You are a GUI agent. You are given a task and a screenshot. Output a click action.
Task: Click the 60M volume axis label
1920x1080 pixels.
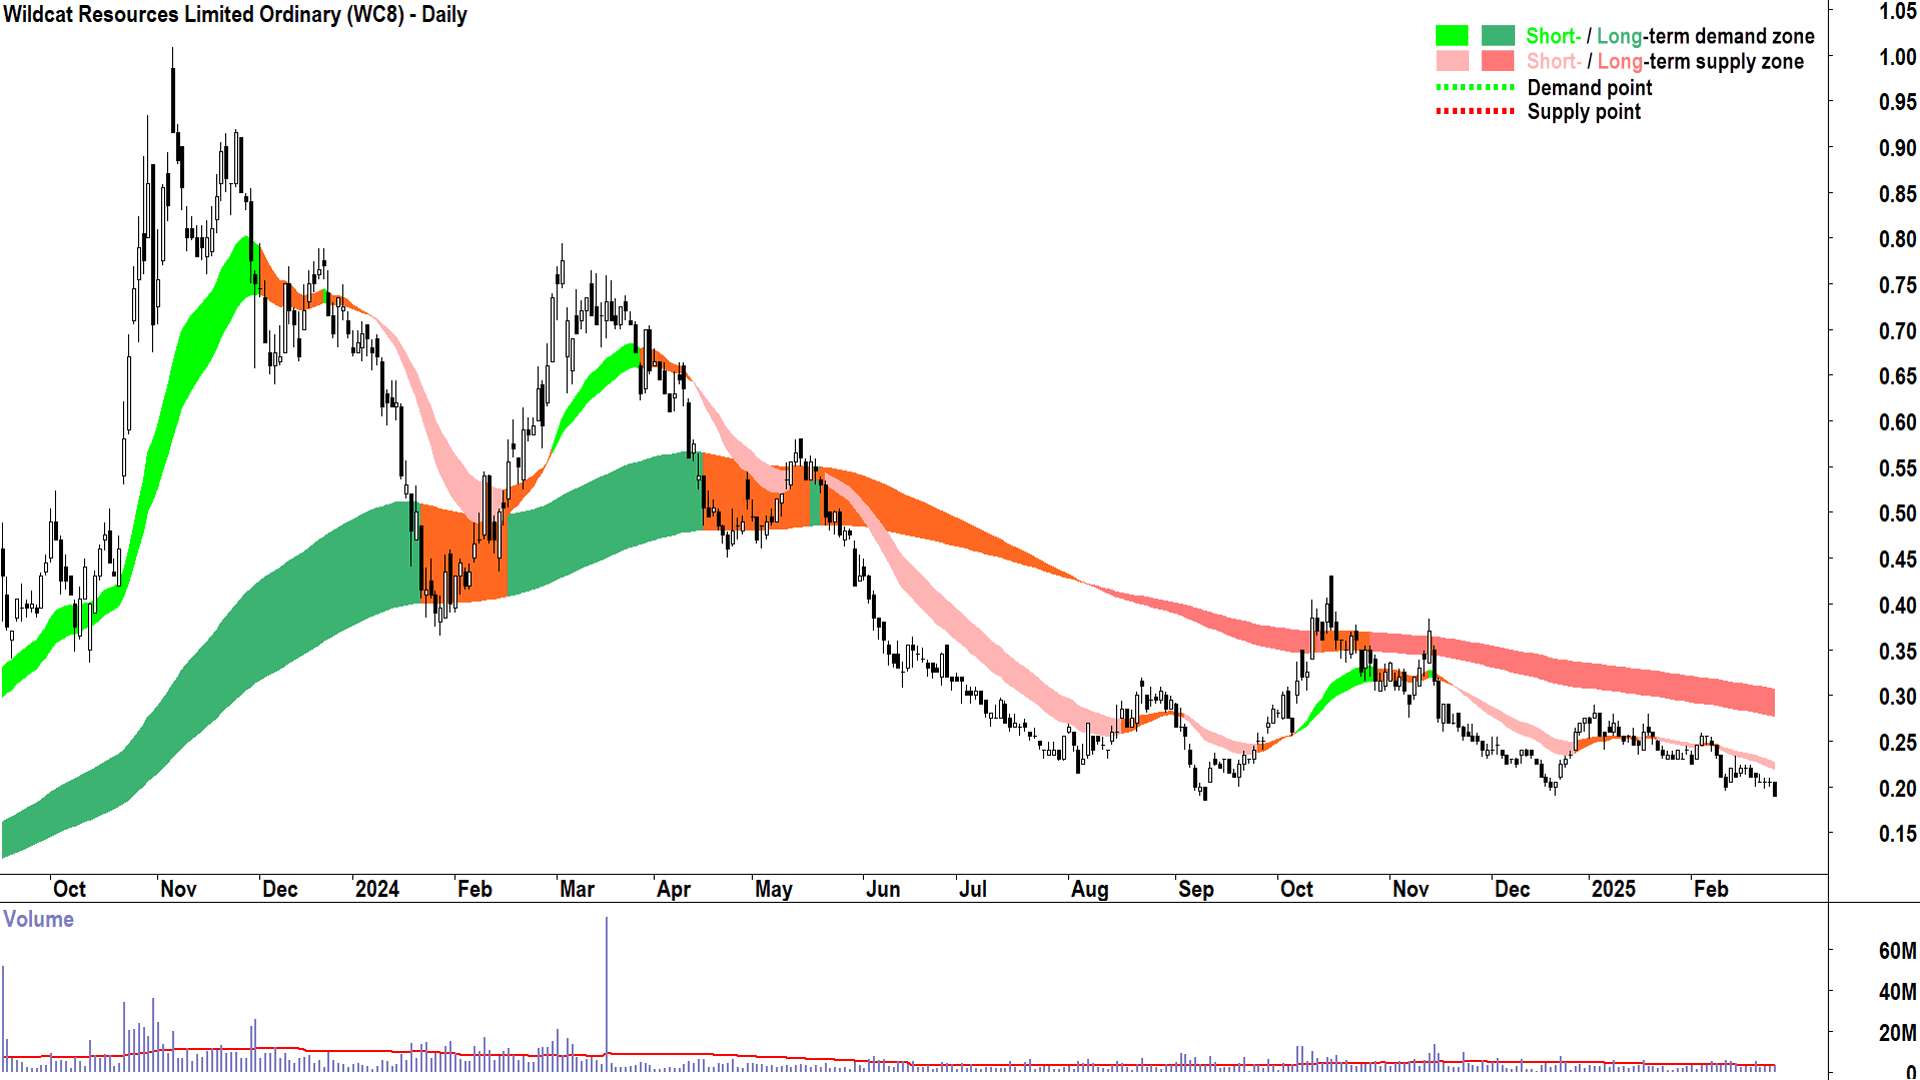click(1897, 951)
